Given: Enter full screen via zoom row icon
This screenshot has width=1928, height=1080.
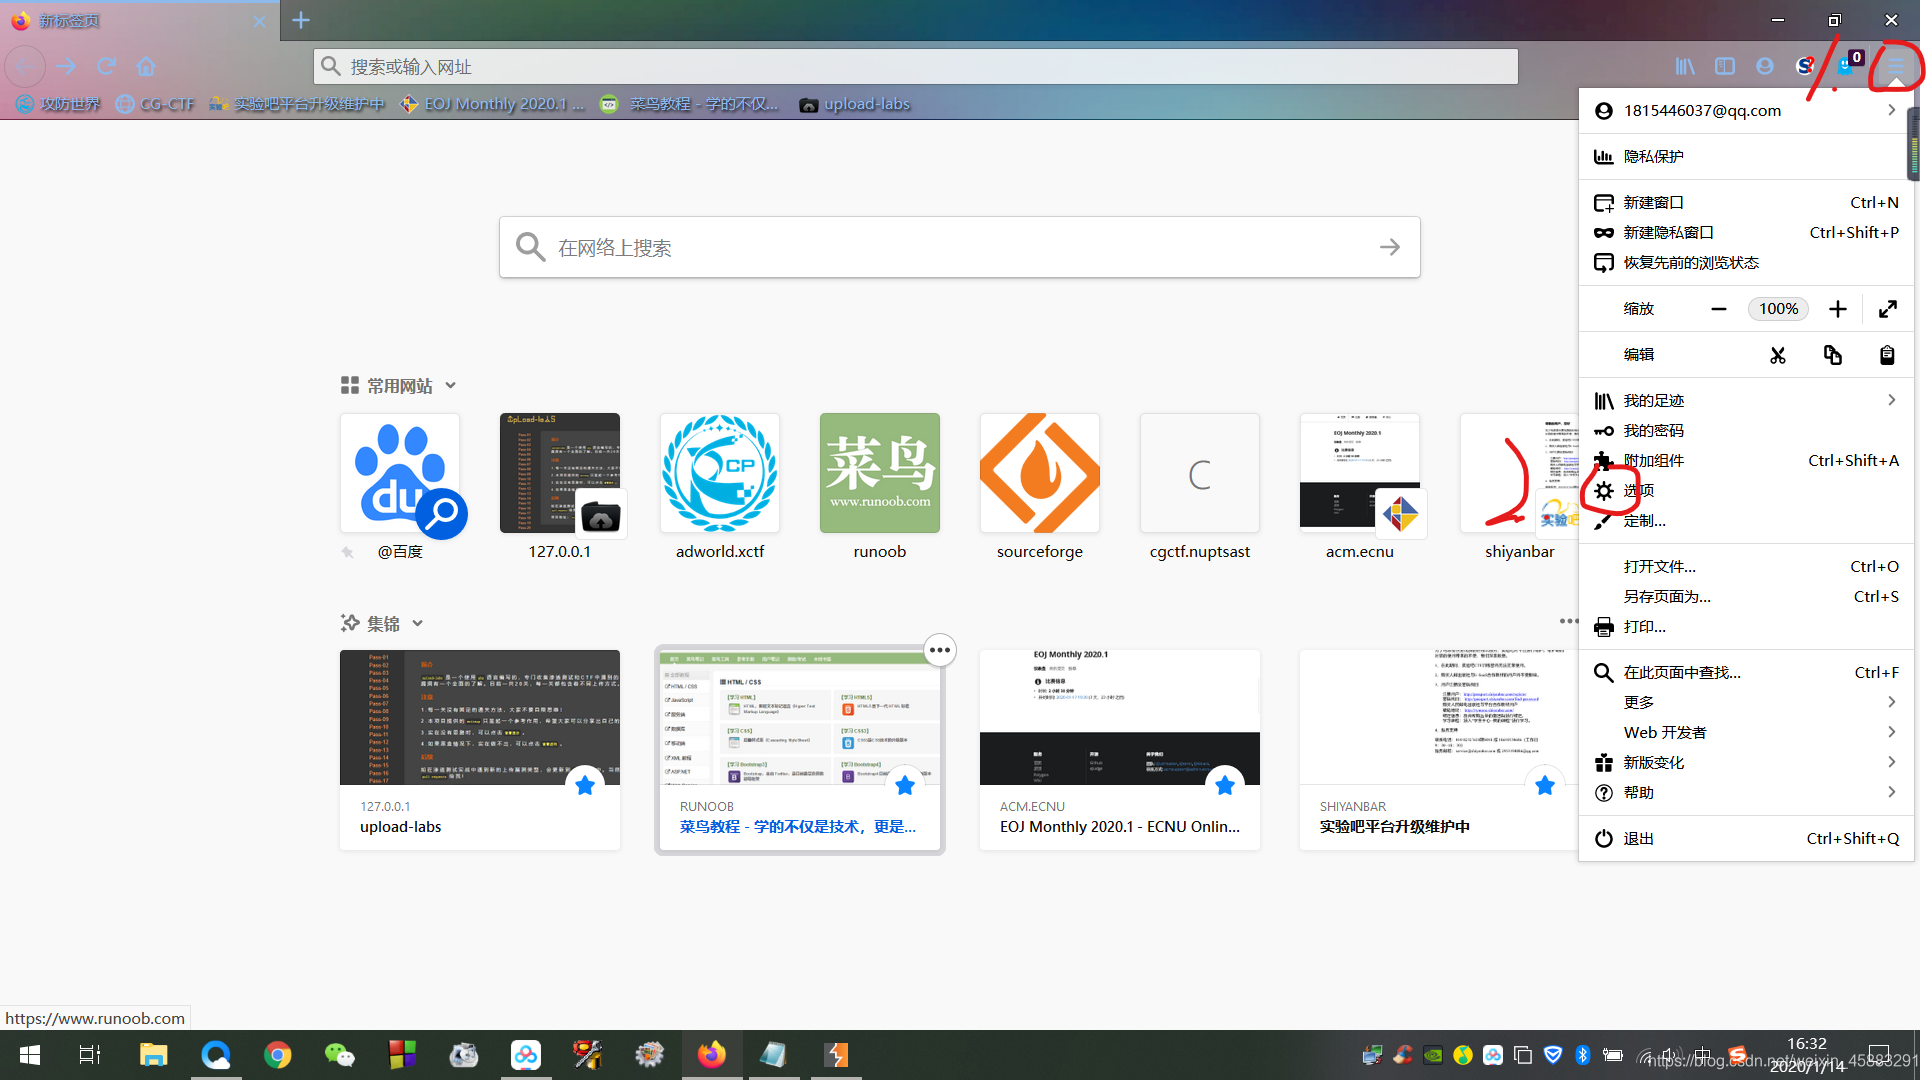Looking at the screenshot, I should click(x=1887, y=309).
